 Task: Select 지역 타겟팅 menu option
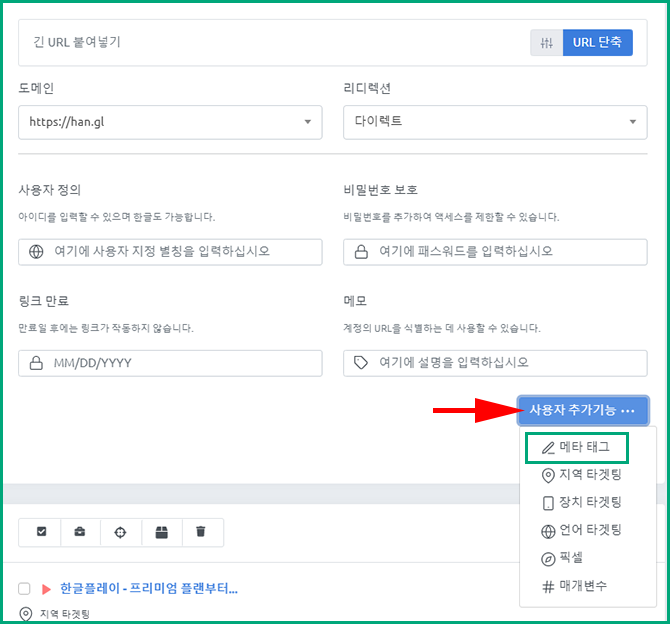pyautogui.click(x=581, y=476)
